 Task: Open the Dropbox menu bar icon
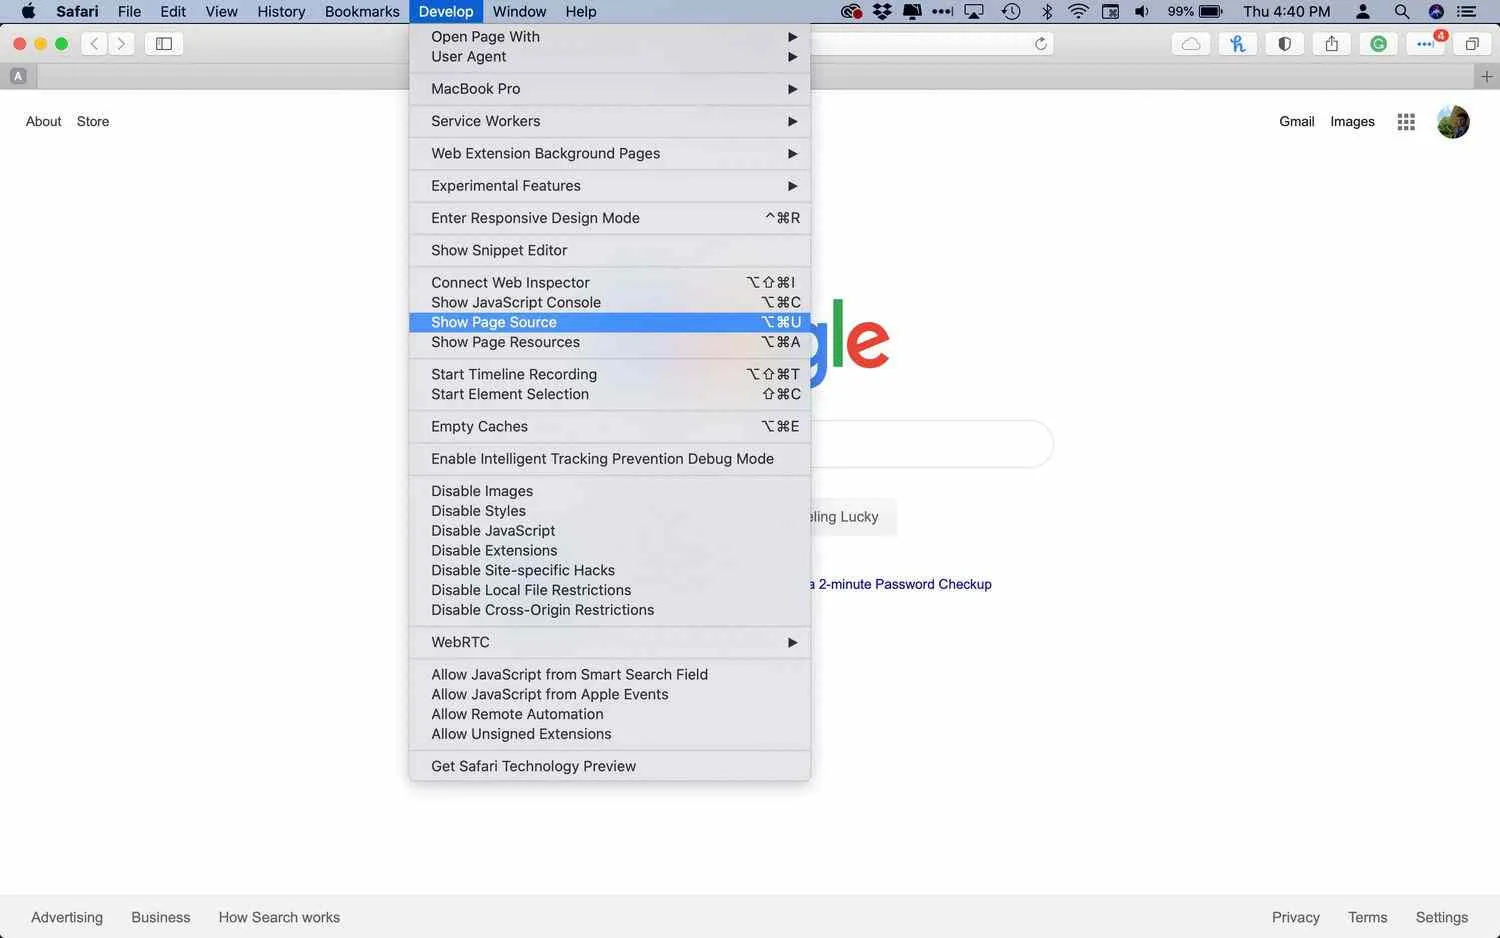[x=882, y=12]
